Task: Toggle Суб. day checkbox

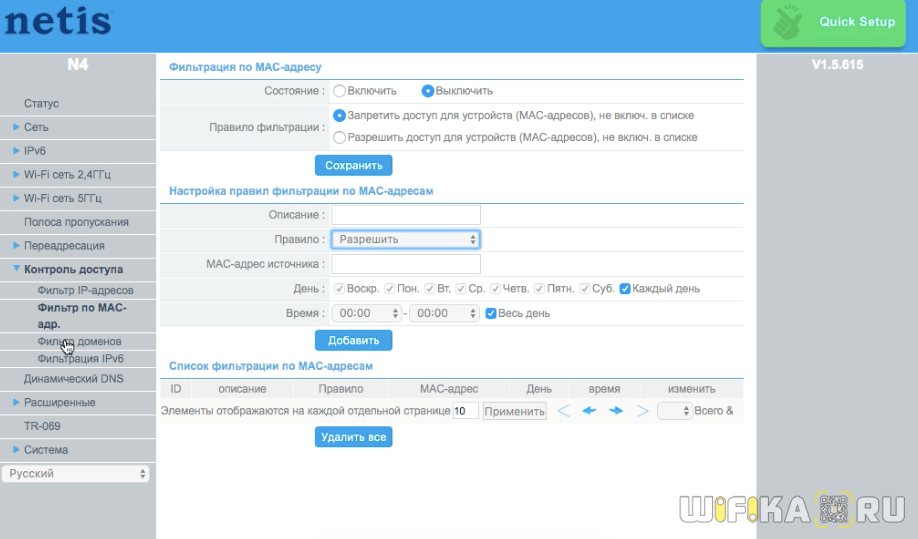Action: point(584,289)
